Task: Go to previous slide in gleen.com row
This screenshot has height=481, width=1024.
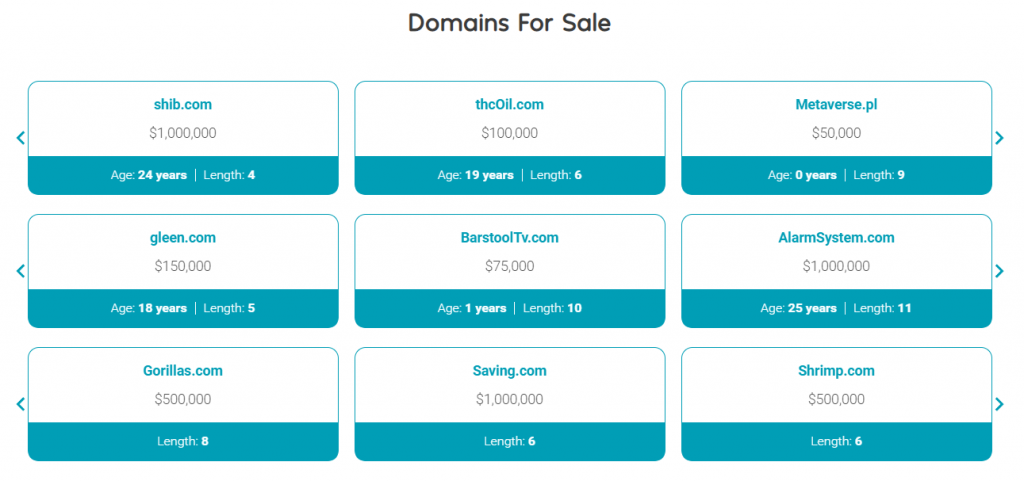Action: [20, 271]
